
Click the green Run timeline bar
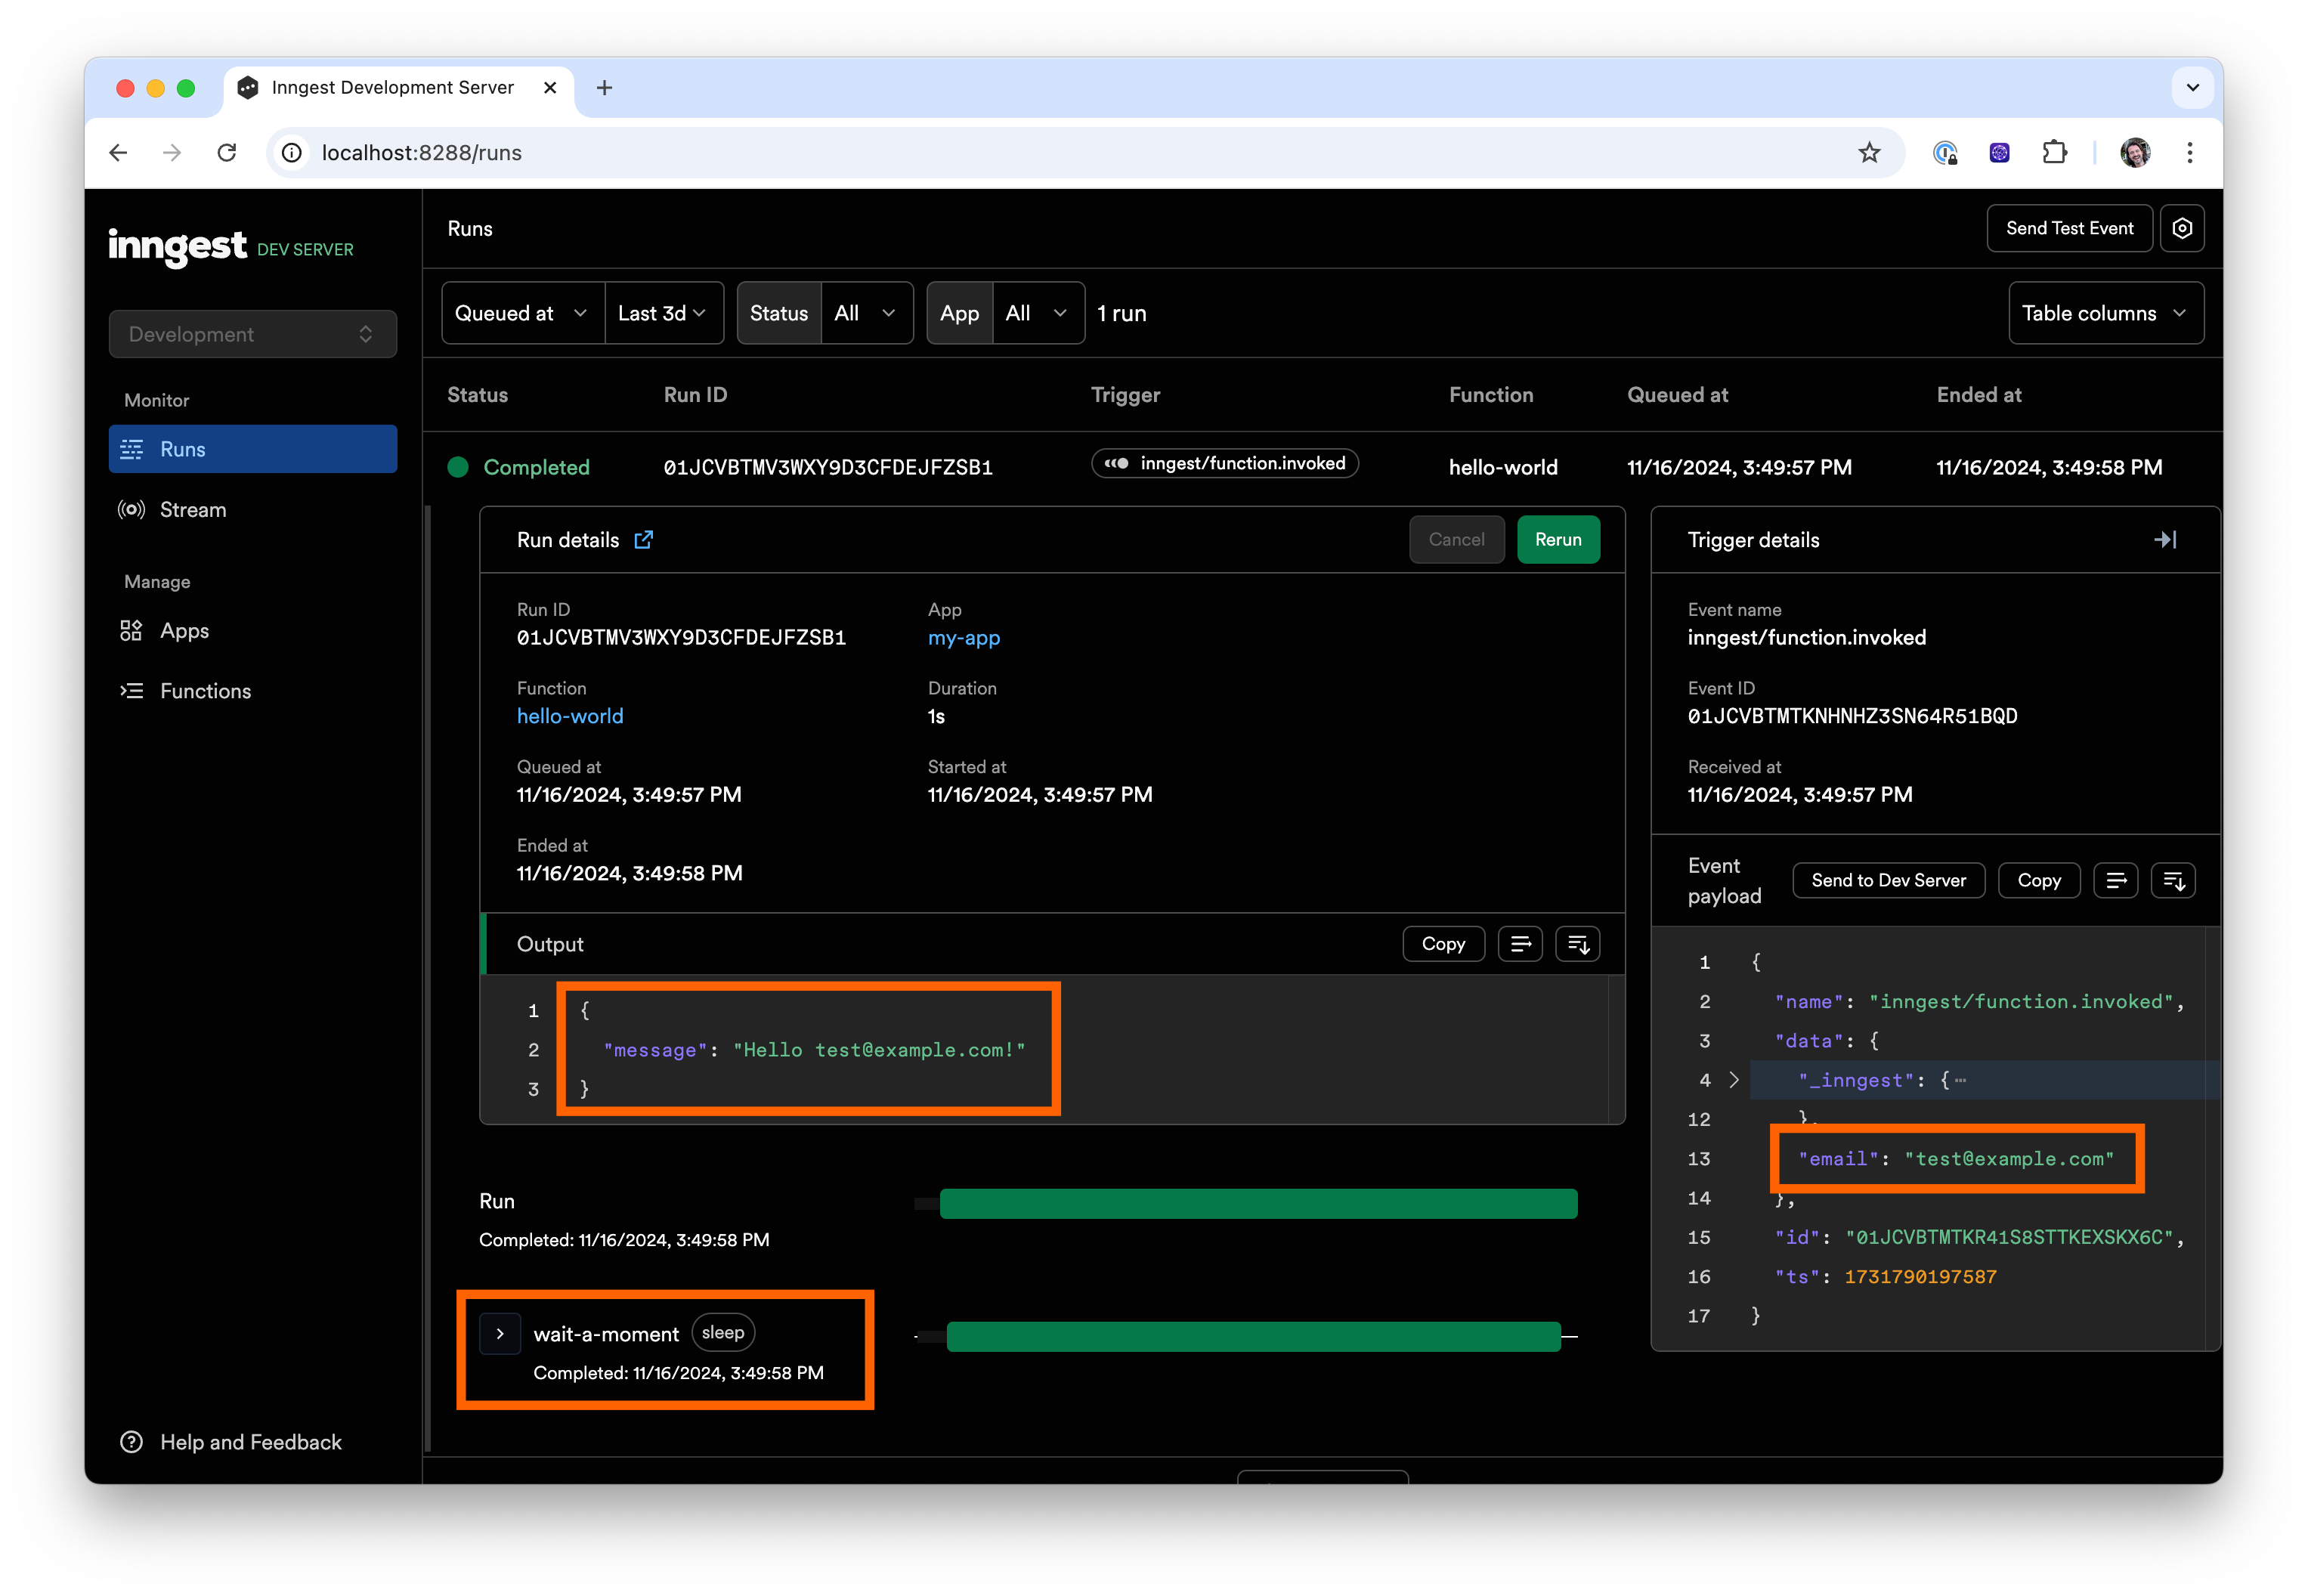[x=1258, y=1203]
